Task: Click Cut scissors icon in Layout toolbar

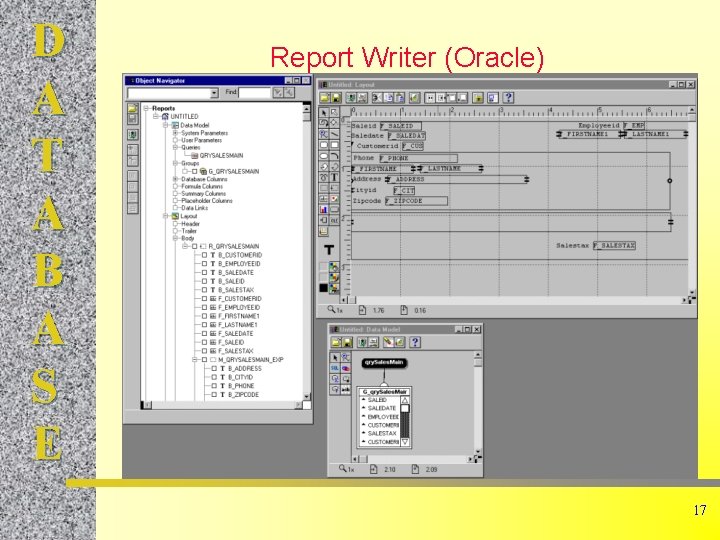Action: (377, 98)
